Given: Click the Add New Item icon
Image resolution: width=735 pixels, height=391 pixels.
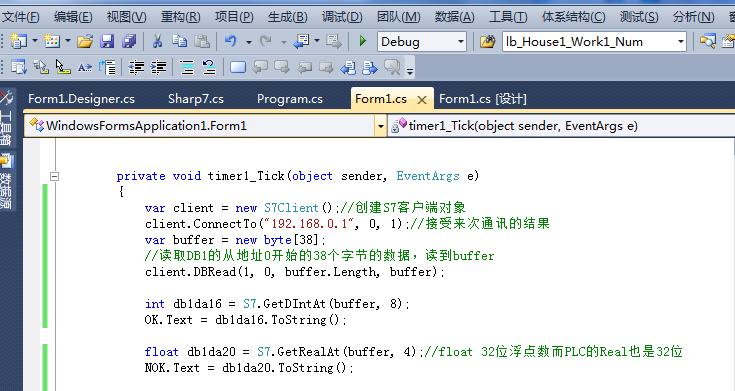Looking at the screenshot, I should pyautogui.click(x=52, y=42).
